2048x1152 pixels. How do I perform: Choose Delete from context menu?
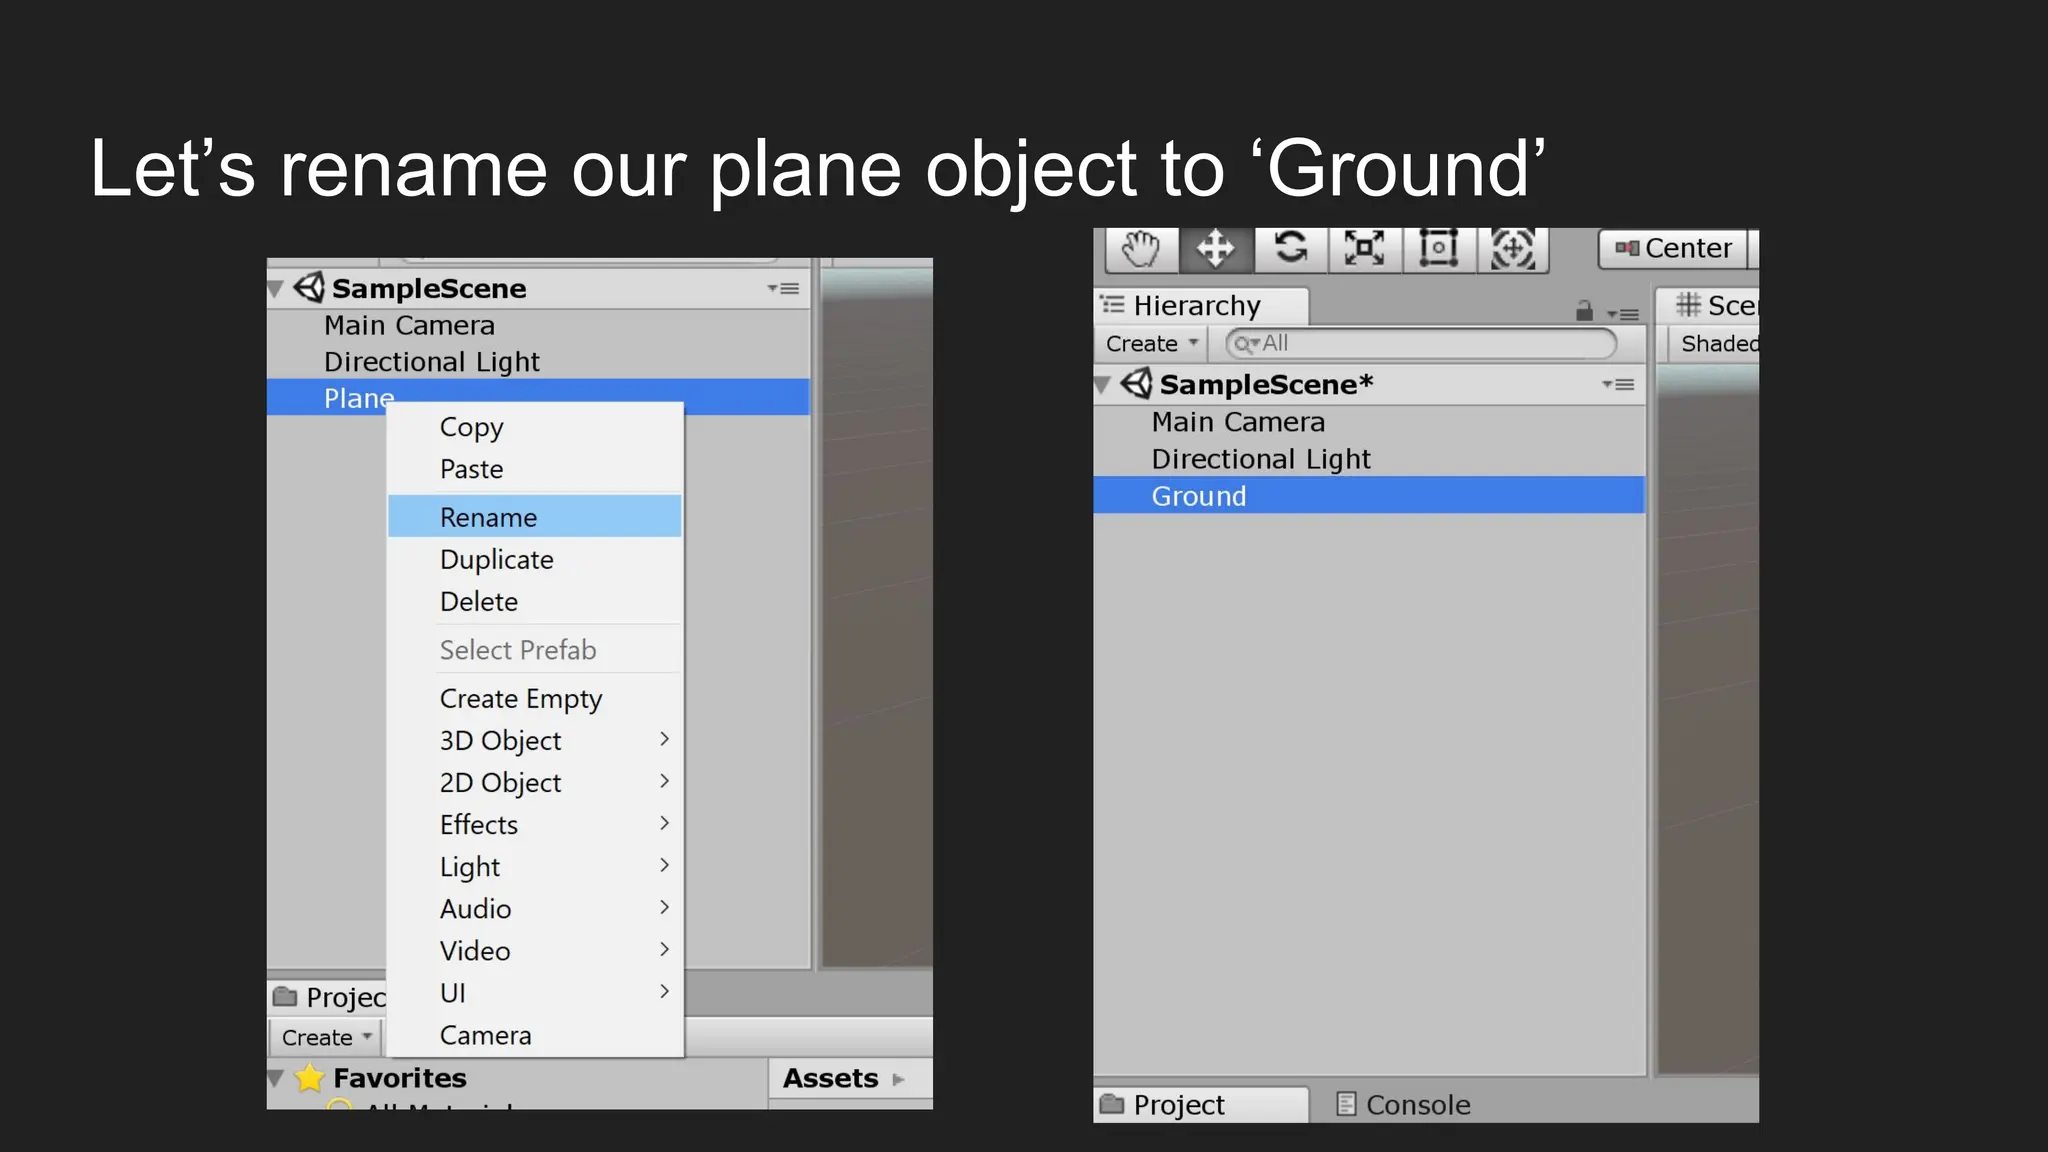tap(535, 601)
